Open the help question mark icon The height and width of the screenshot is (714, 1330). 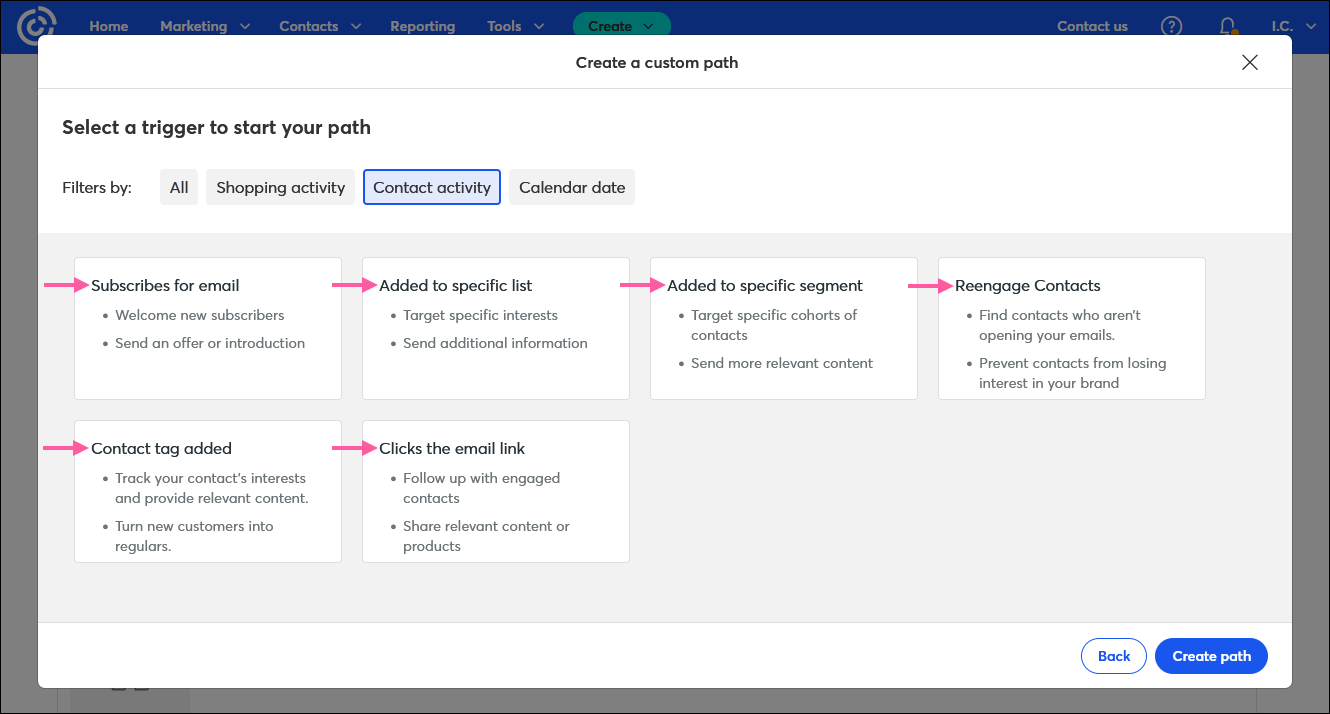point(1171,26)
